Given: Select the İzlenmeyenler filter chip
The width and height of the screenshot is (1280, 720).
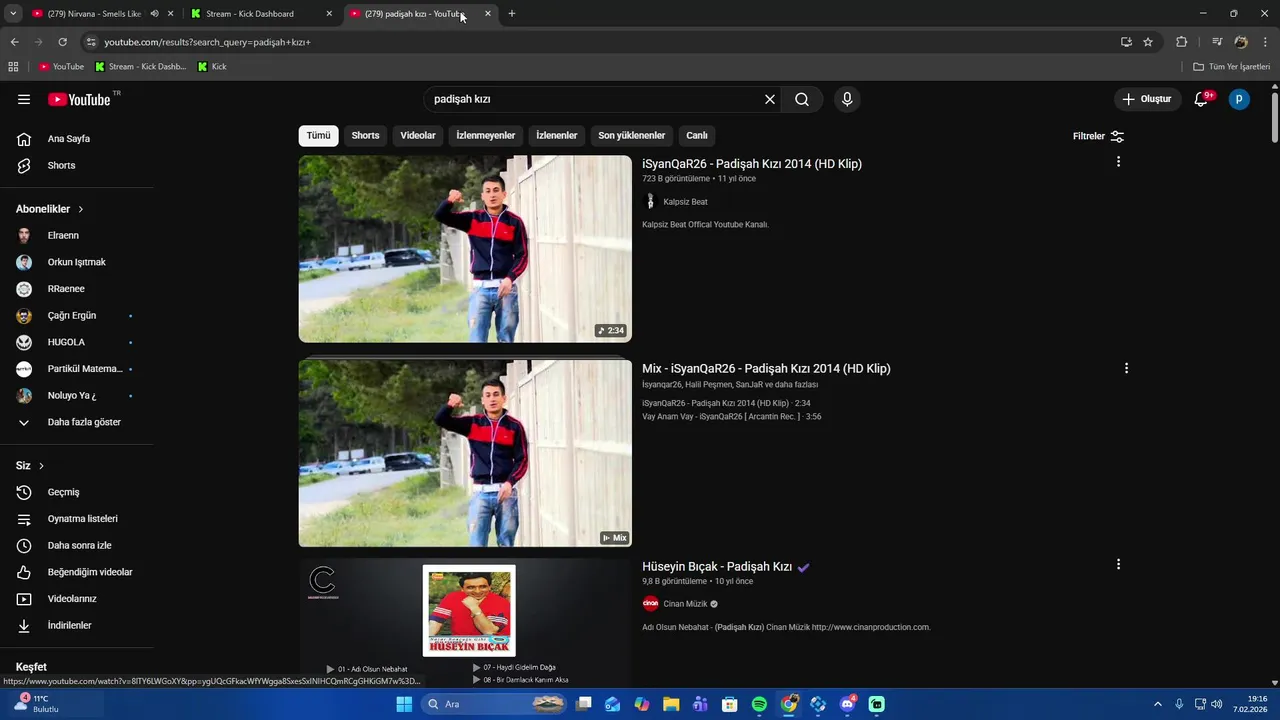Looking at the screenshot, I should (486, 136).
